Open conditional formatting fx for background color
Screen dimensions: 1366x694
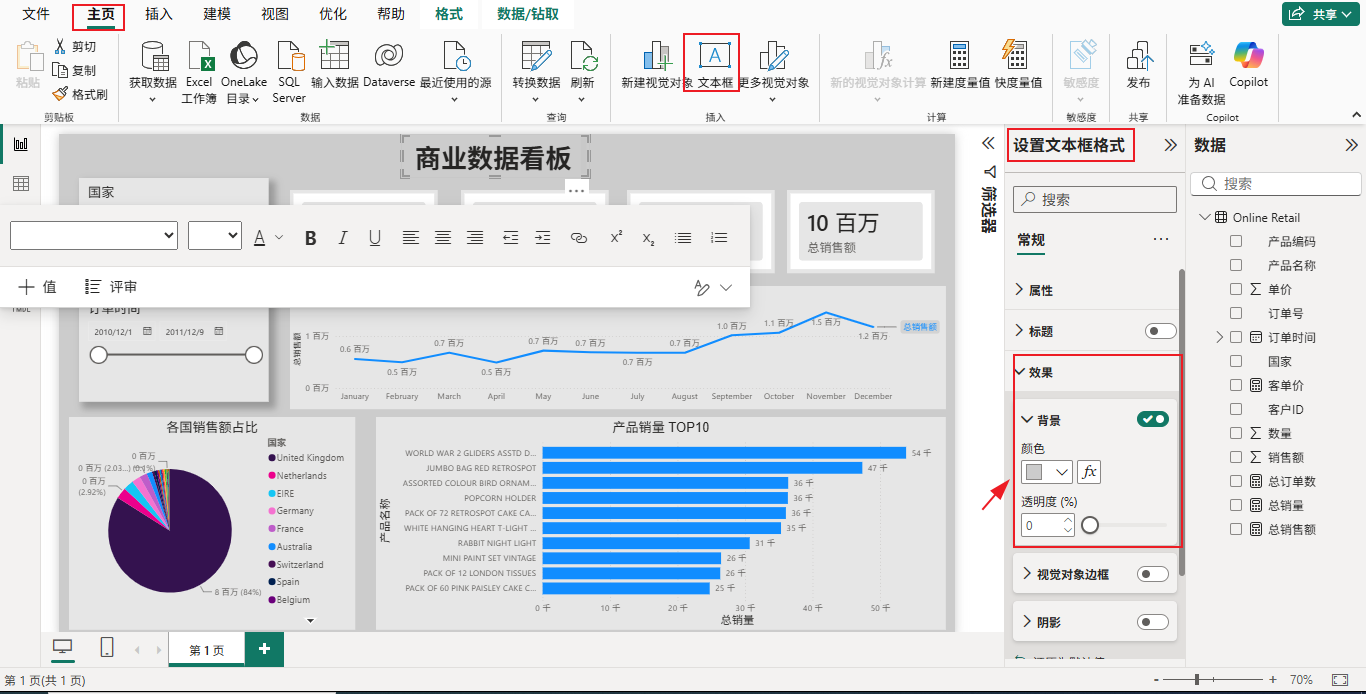[x=1089, y=472]
